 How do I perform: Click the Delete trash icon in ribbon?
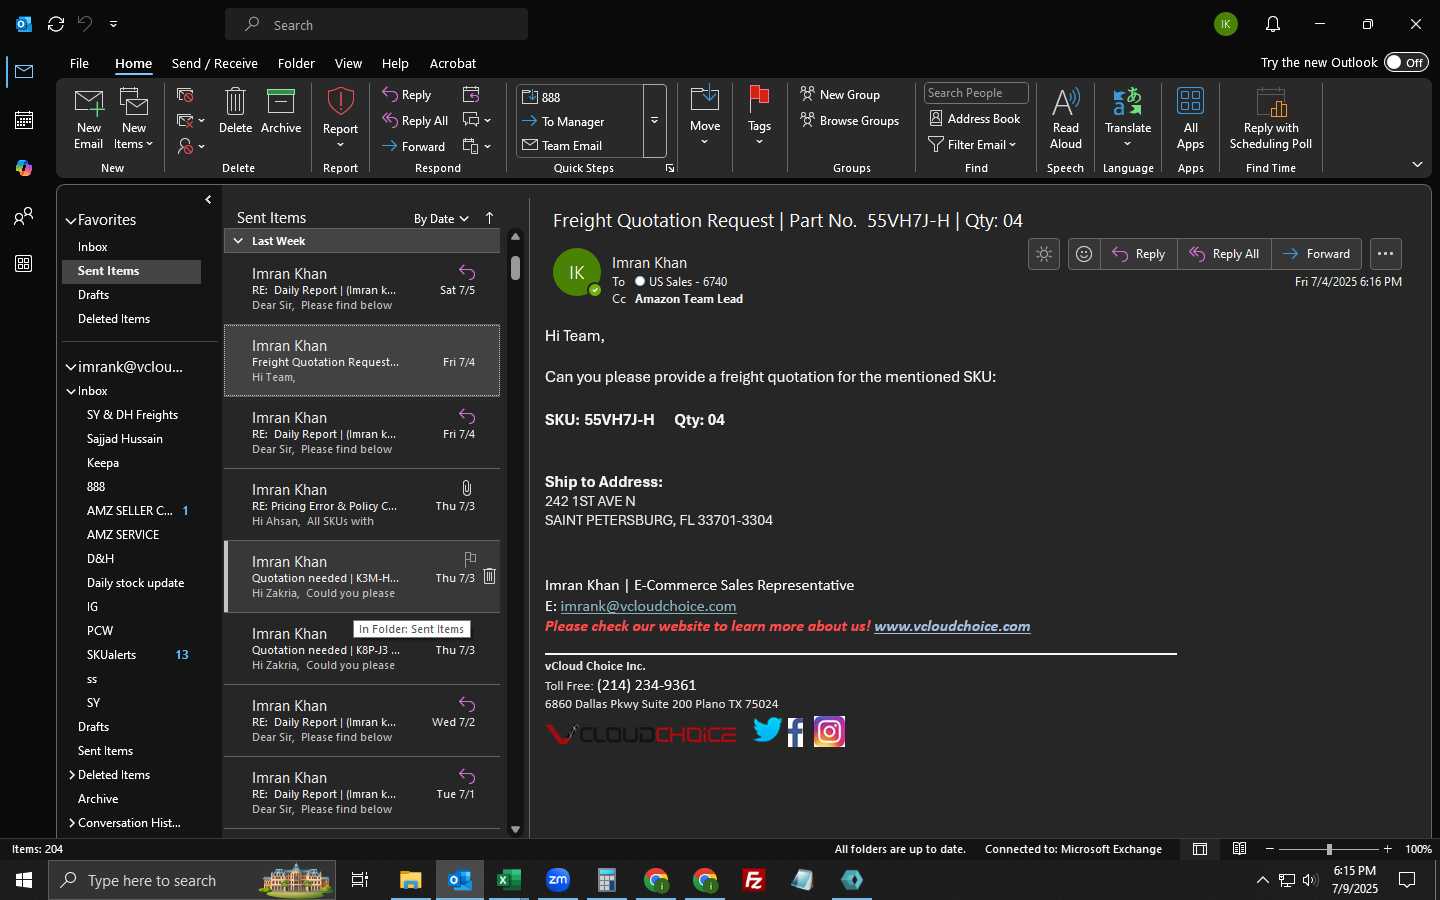[x=235, y=102]
